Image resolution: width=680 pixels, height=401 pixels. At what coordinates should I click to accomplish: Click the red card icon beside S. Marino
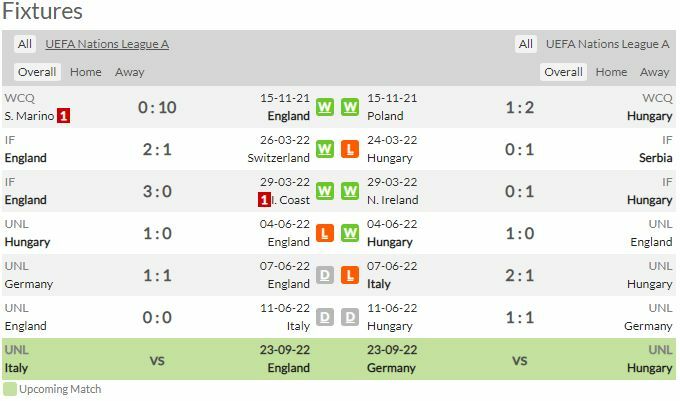pos(64,116)
